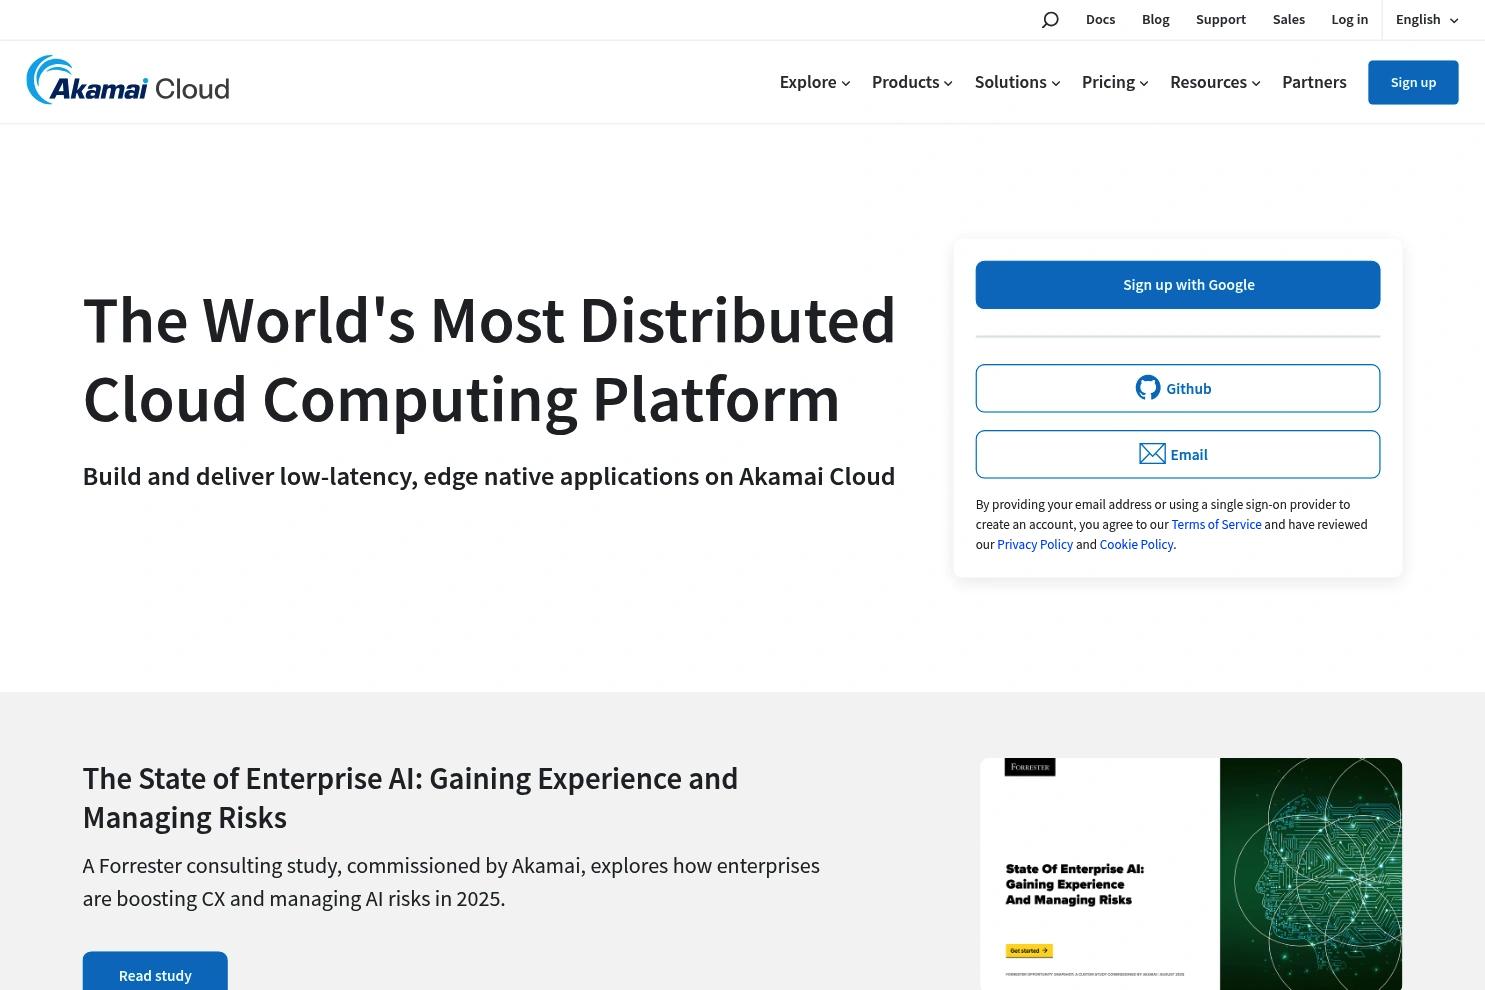Choose the Github sign-up button

(1178, 388)
